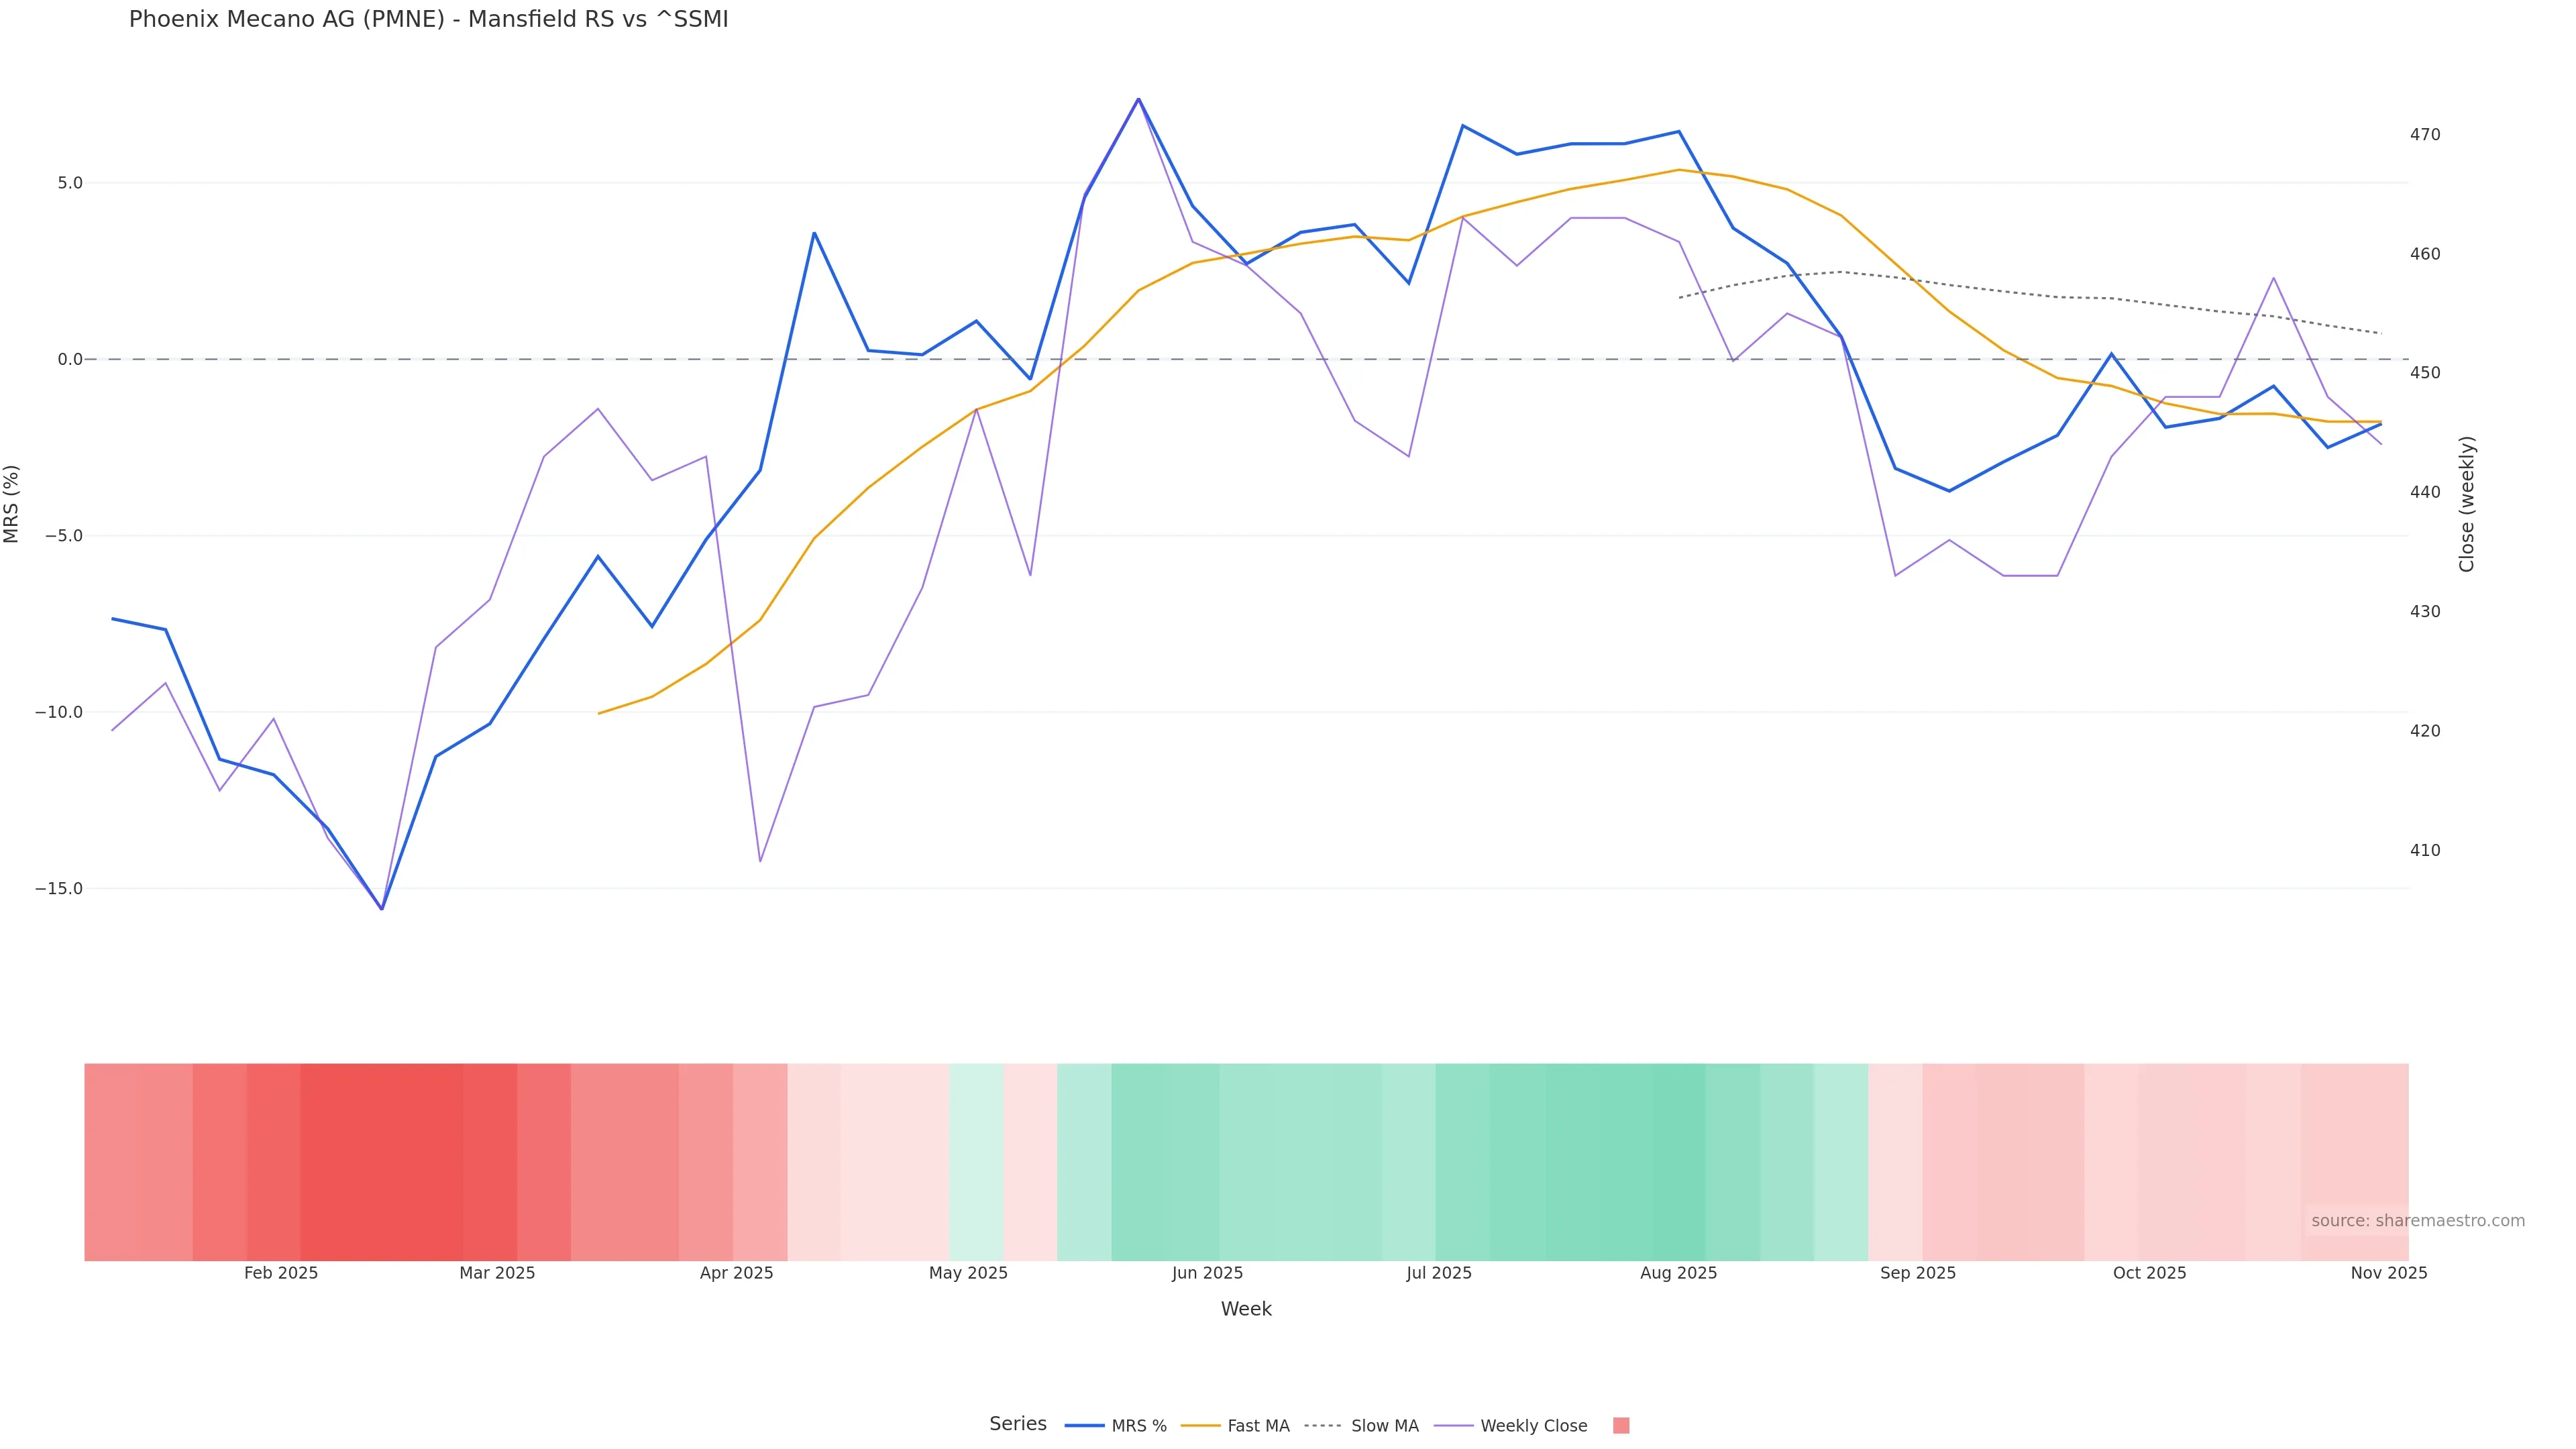
Task: Click the −15.0 tick on the MRS axis
Action: (59, 888)
